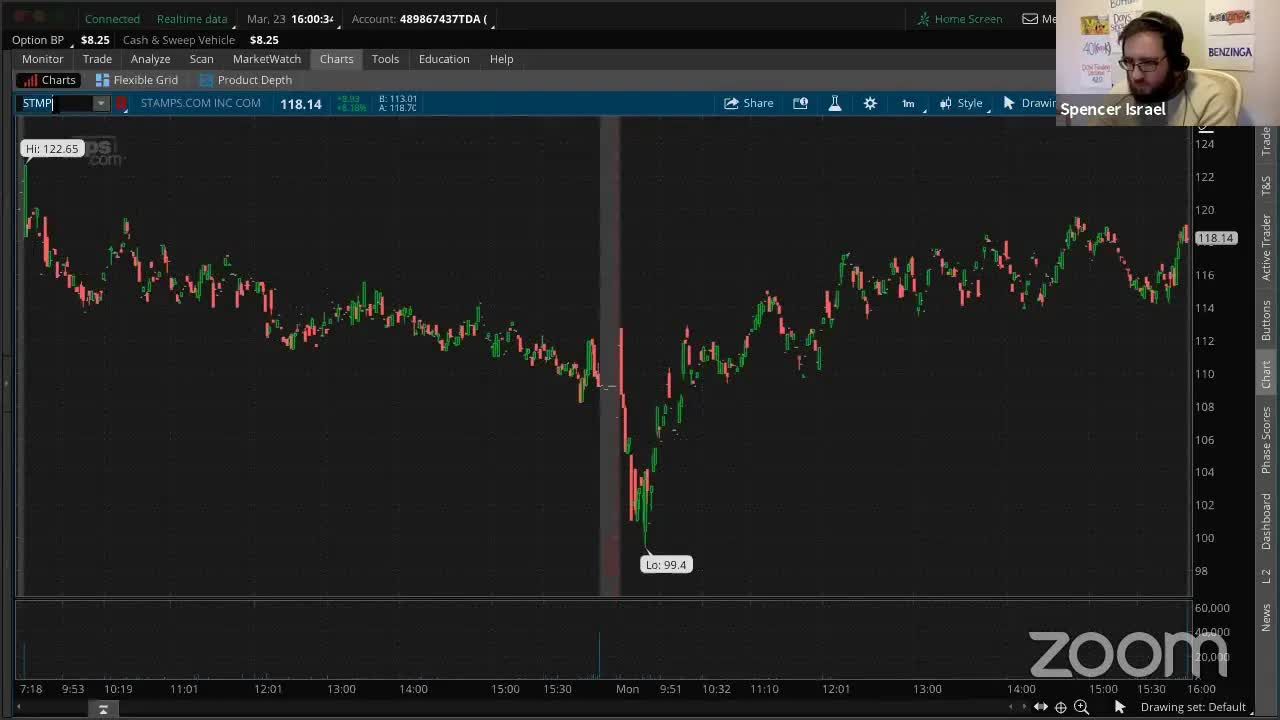The height and width of the screenshot is (720, 1280).
Task: Open the L2 side panel tab
Action: pos(1266,577)
